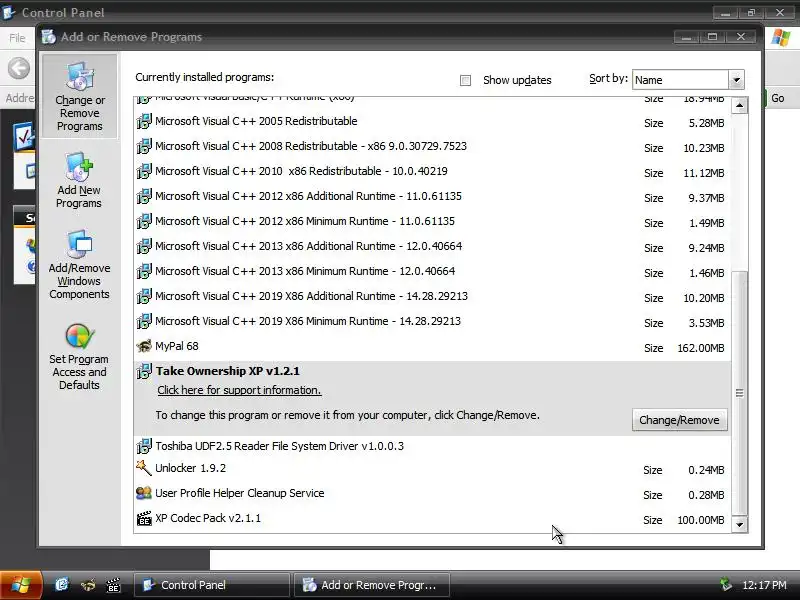Click the Change/Remove button

(679, 420)
